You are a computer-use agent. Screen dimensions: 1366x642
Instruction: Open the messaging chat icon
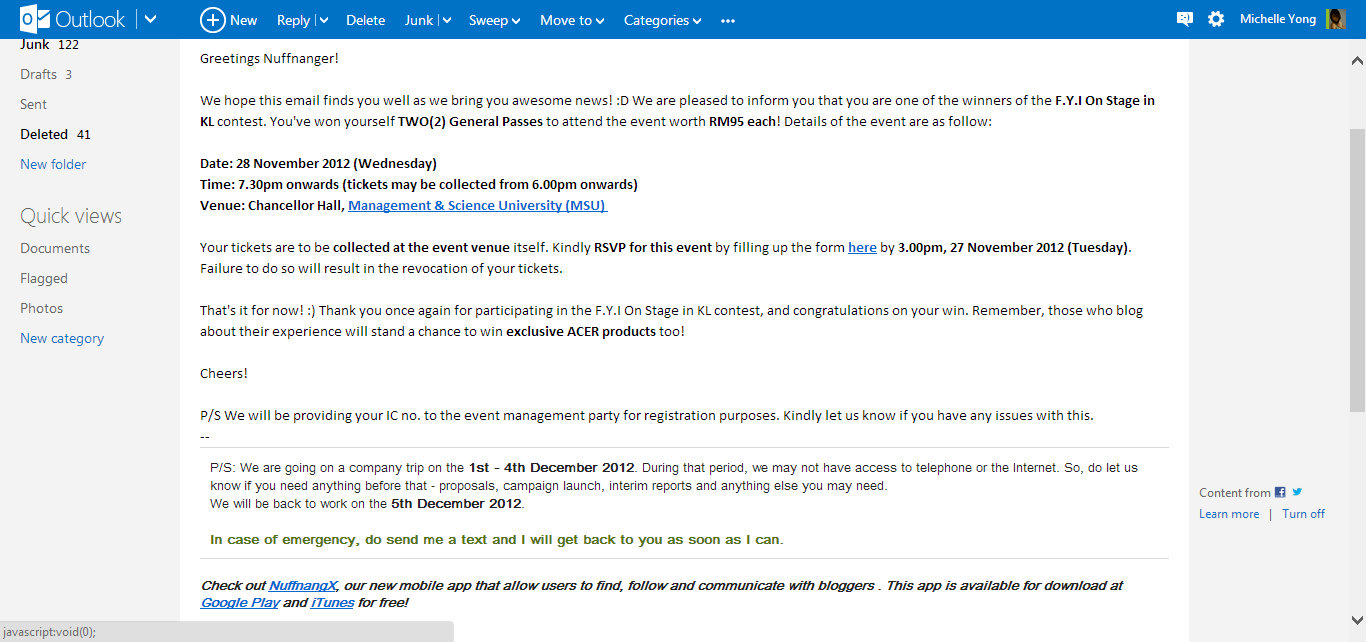pyautogui.click(x=1184, y=19)
